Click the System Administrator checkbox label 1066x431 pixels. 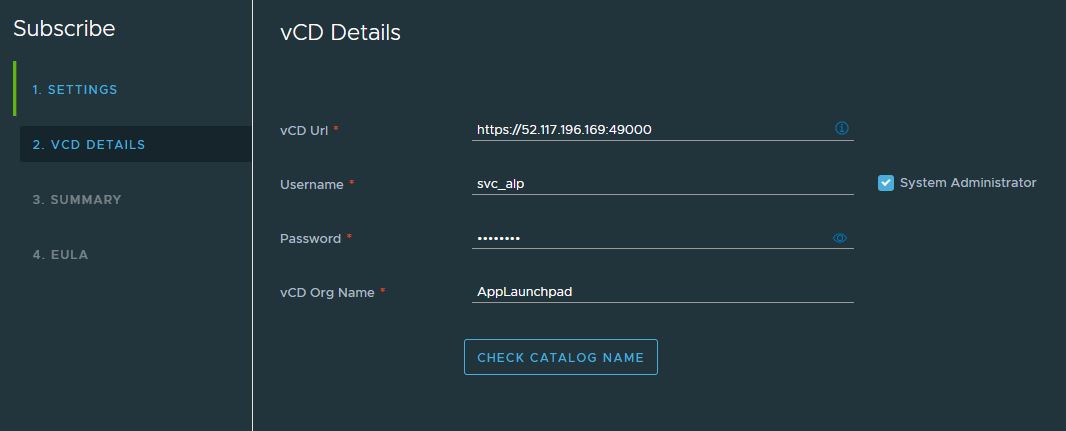(x=967, y=183)
